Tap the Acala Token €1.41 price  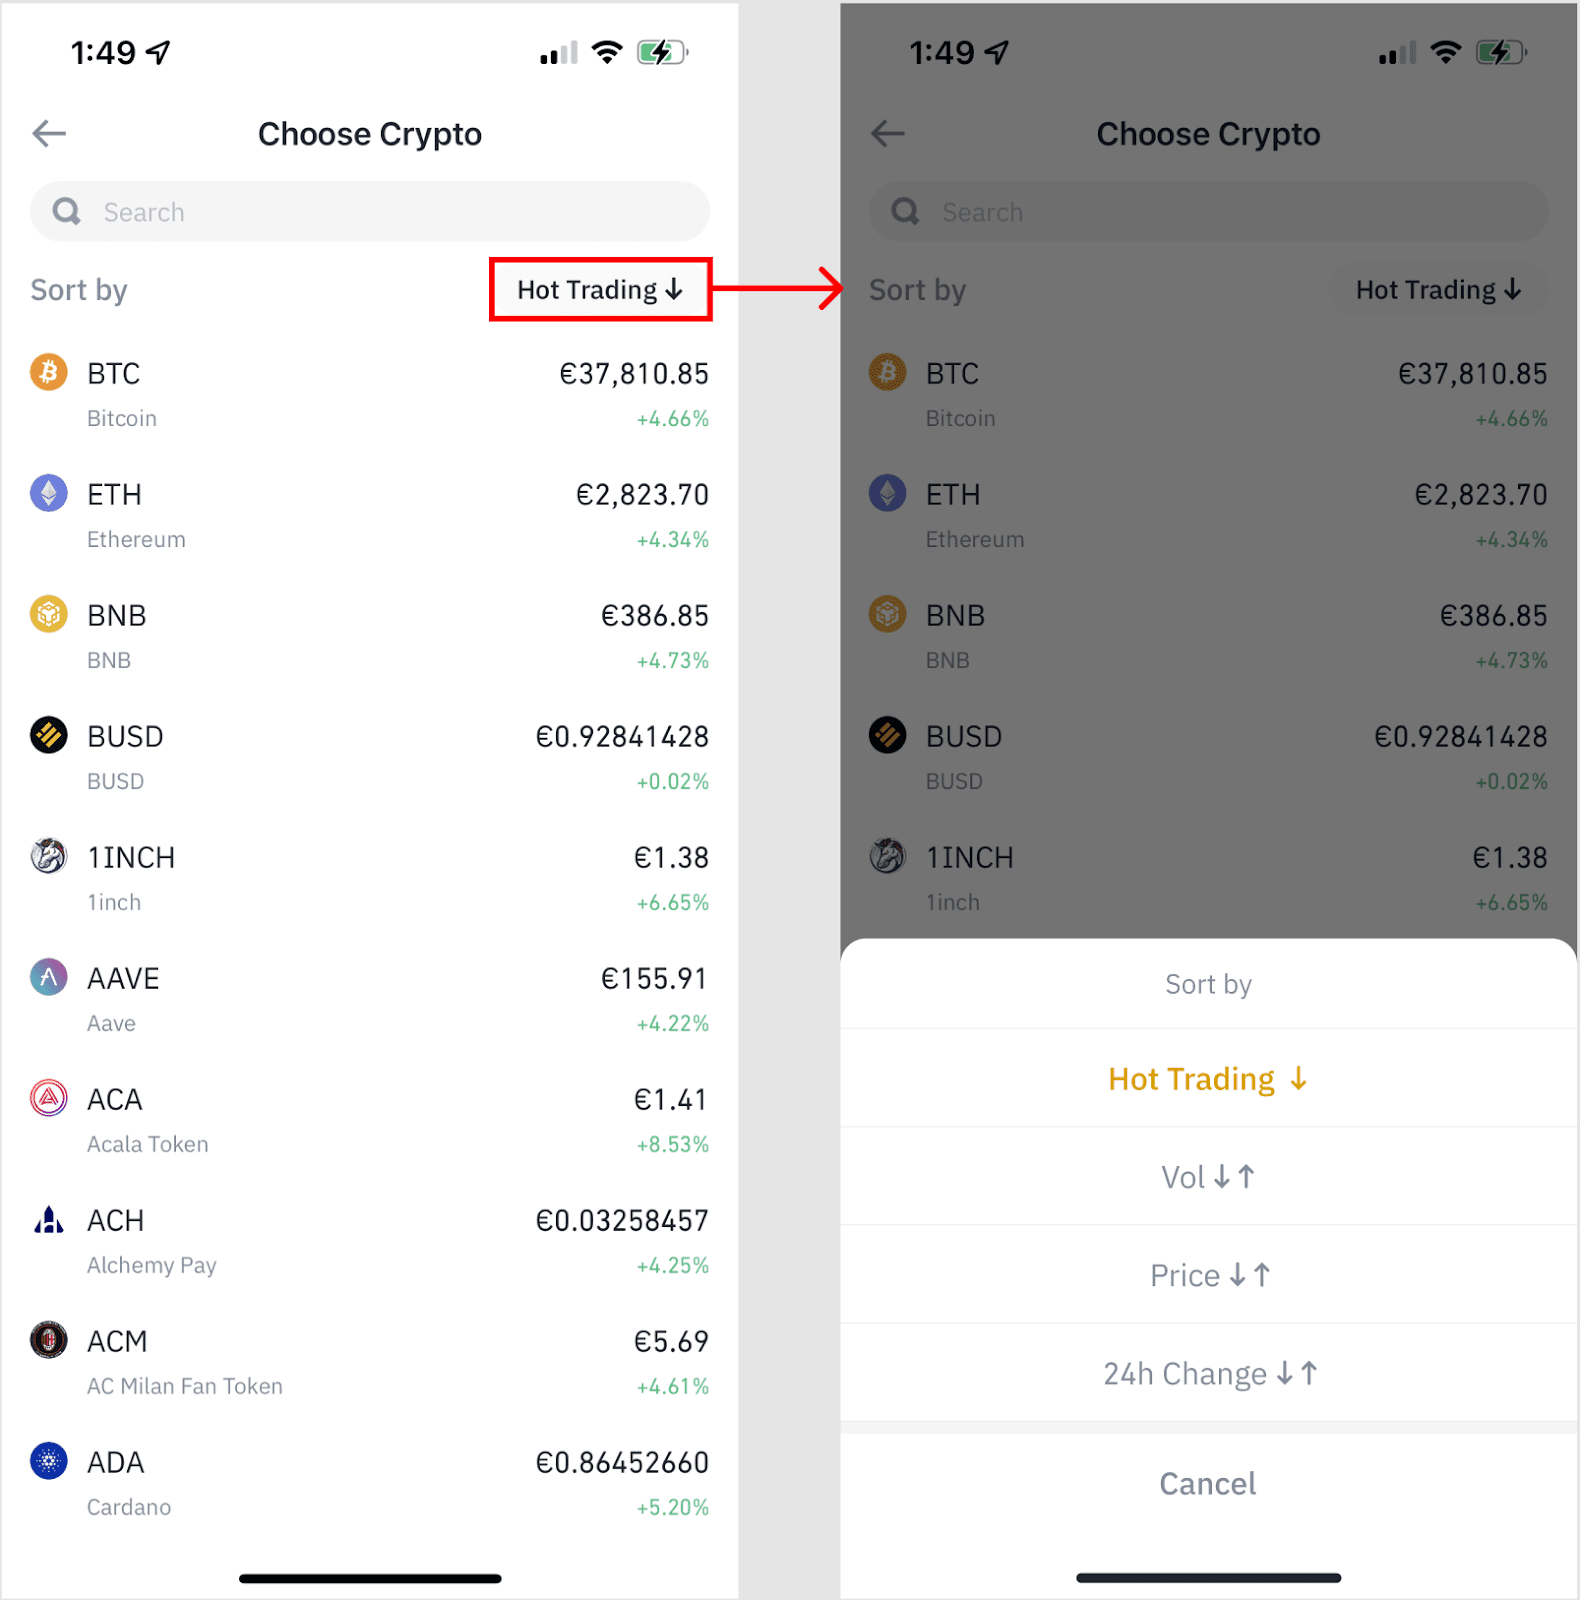[x=670, y=1100]
